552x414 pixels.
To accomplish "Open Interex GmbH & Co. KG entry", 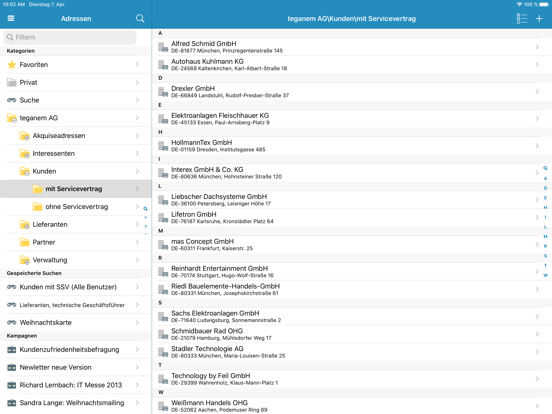I will click(x=352, y=173).
